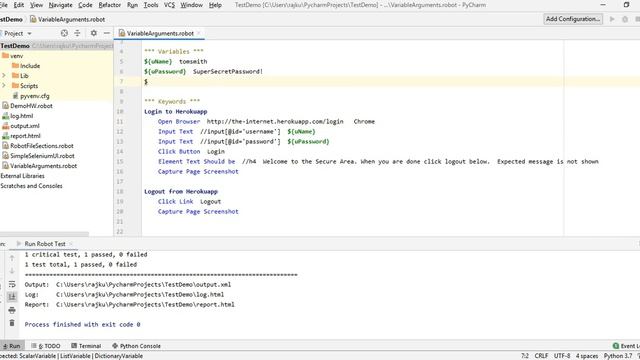Toggle scroll to end icon in console
640x360 pixels.
pyautogui.click(x=12, y=297)
